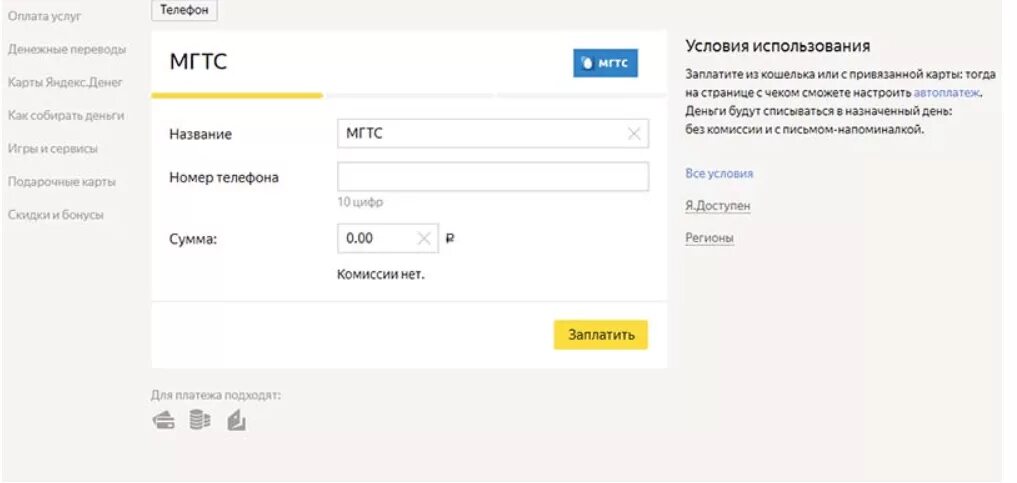This screenshot has width=1017, height=483.
Task: Click the cash banknotes payment icon
Action: [237, 421]
